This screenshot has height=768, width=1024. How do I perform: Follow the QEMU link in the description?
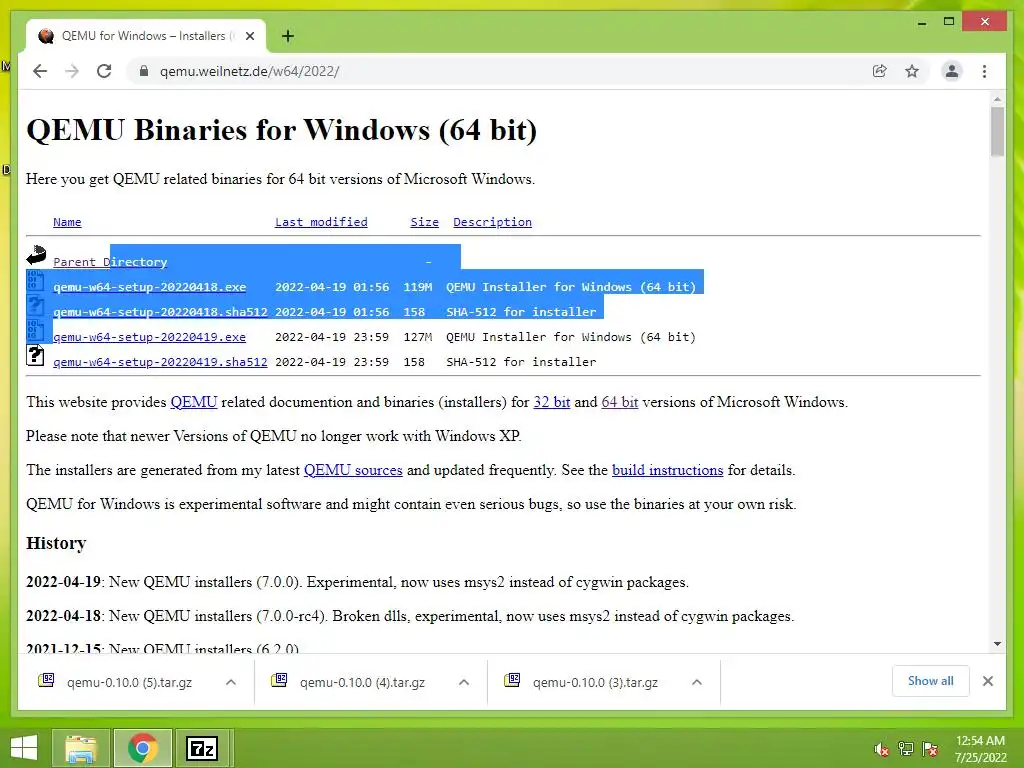pos(194,402)
